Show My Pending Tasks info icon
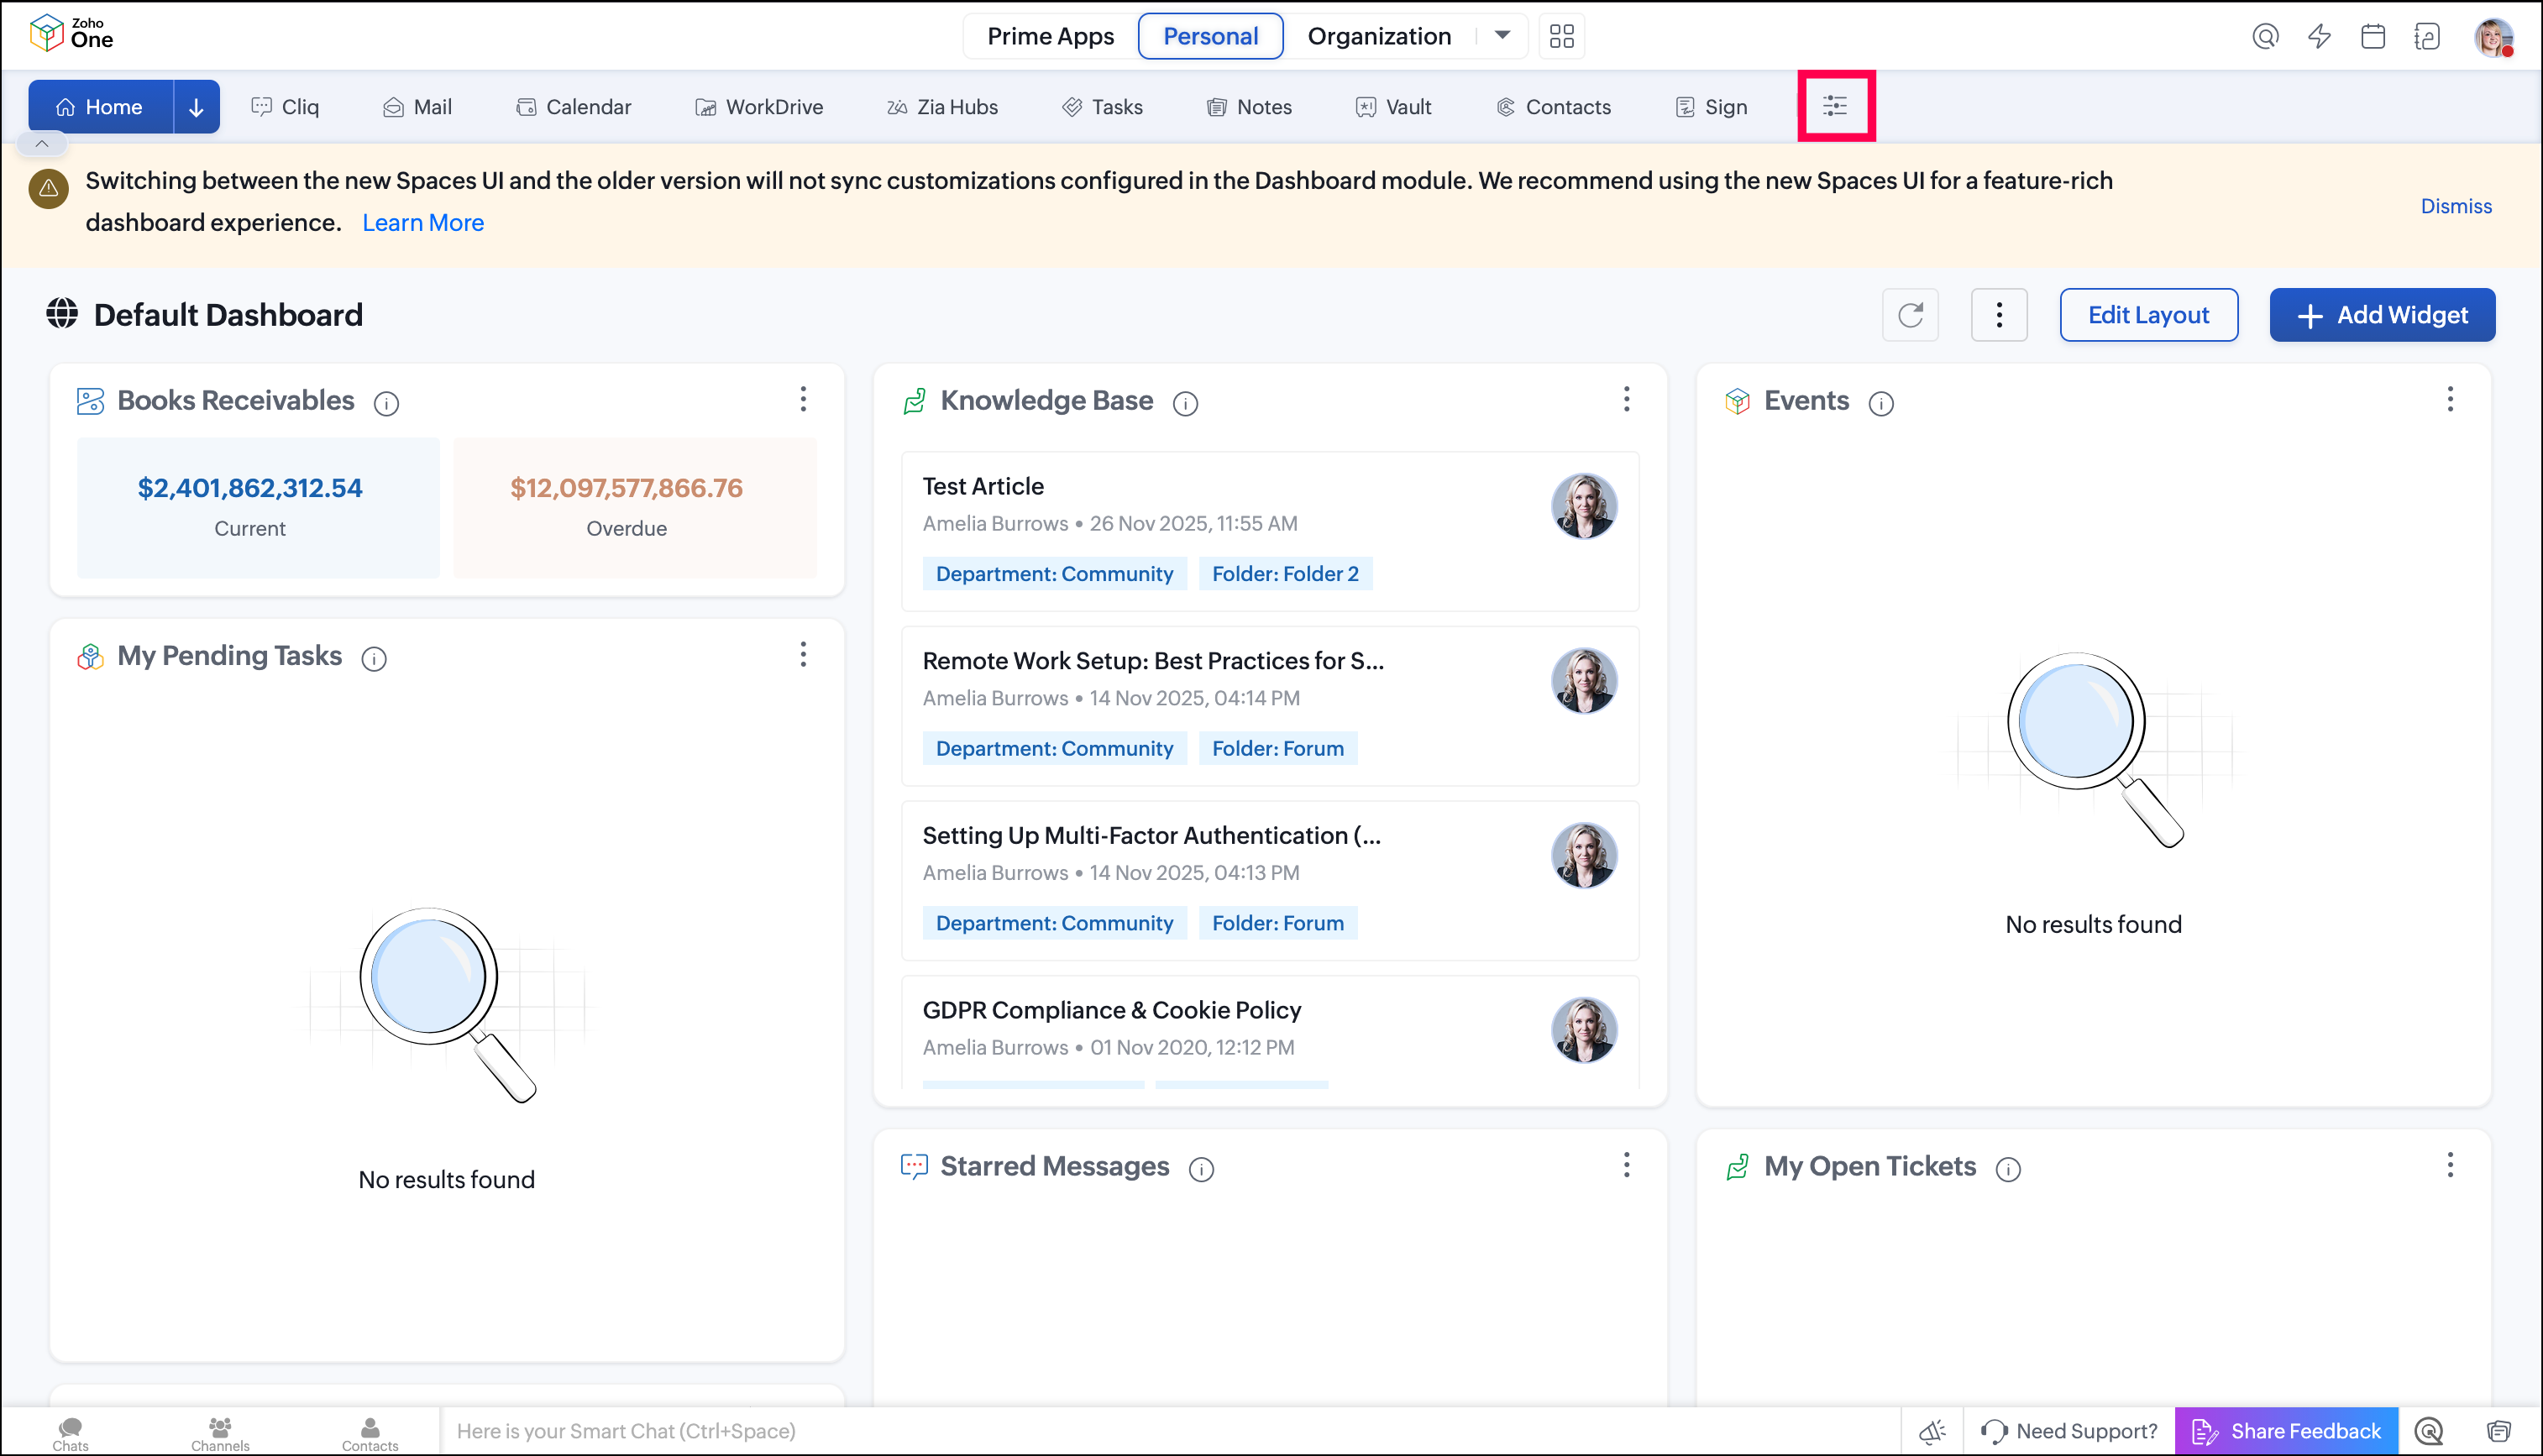Image resolution: width=2543 pixels, height=1456 pixels. pos(374,659)
